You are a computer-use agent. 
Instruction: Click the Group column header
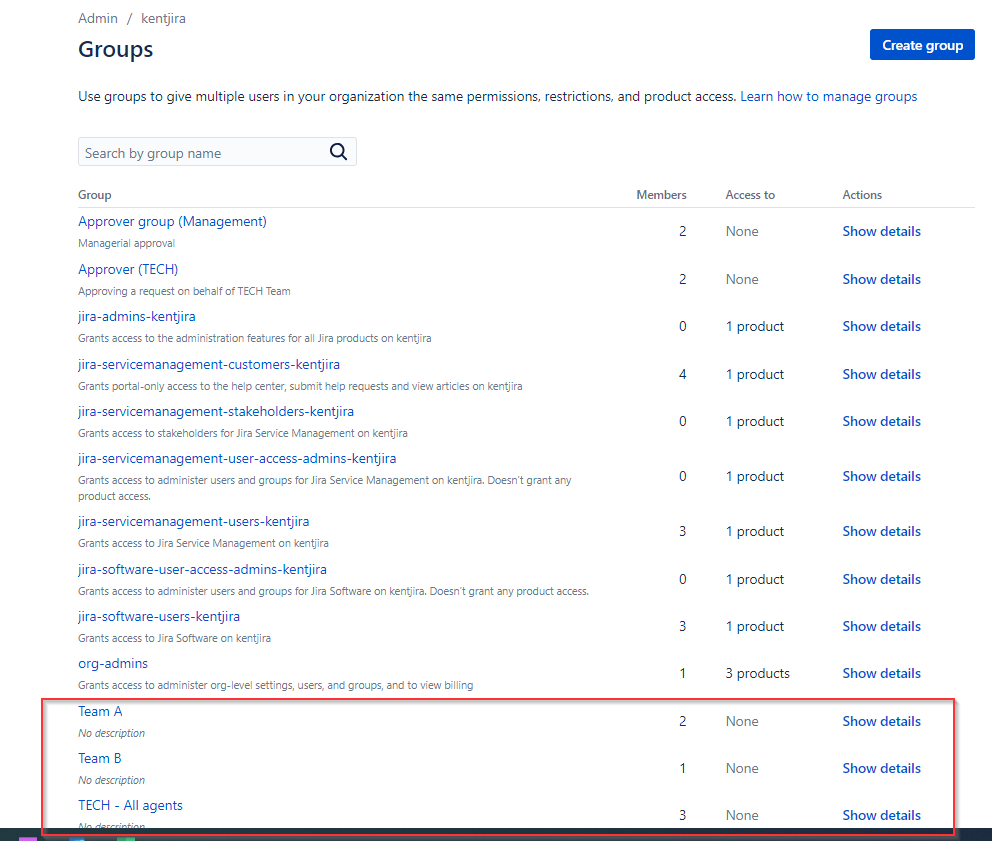pyautogui.click(x=94, y=194)
